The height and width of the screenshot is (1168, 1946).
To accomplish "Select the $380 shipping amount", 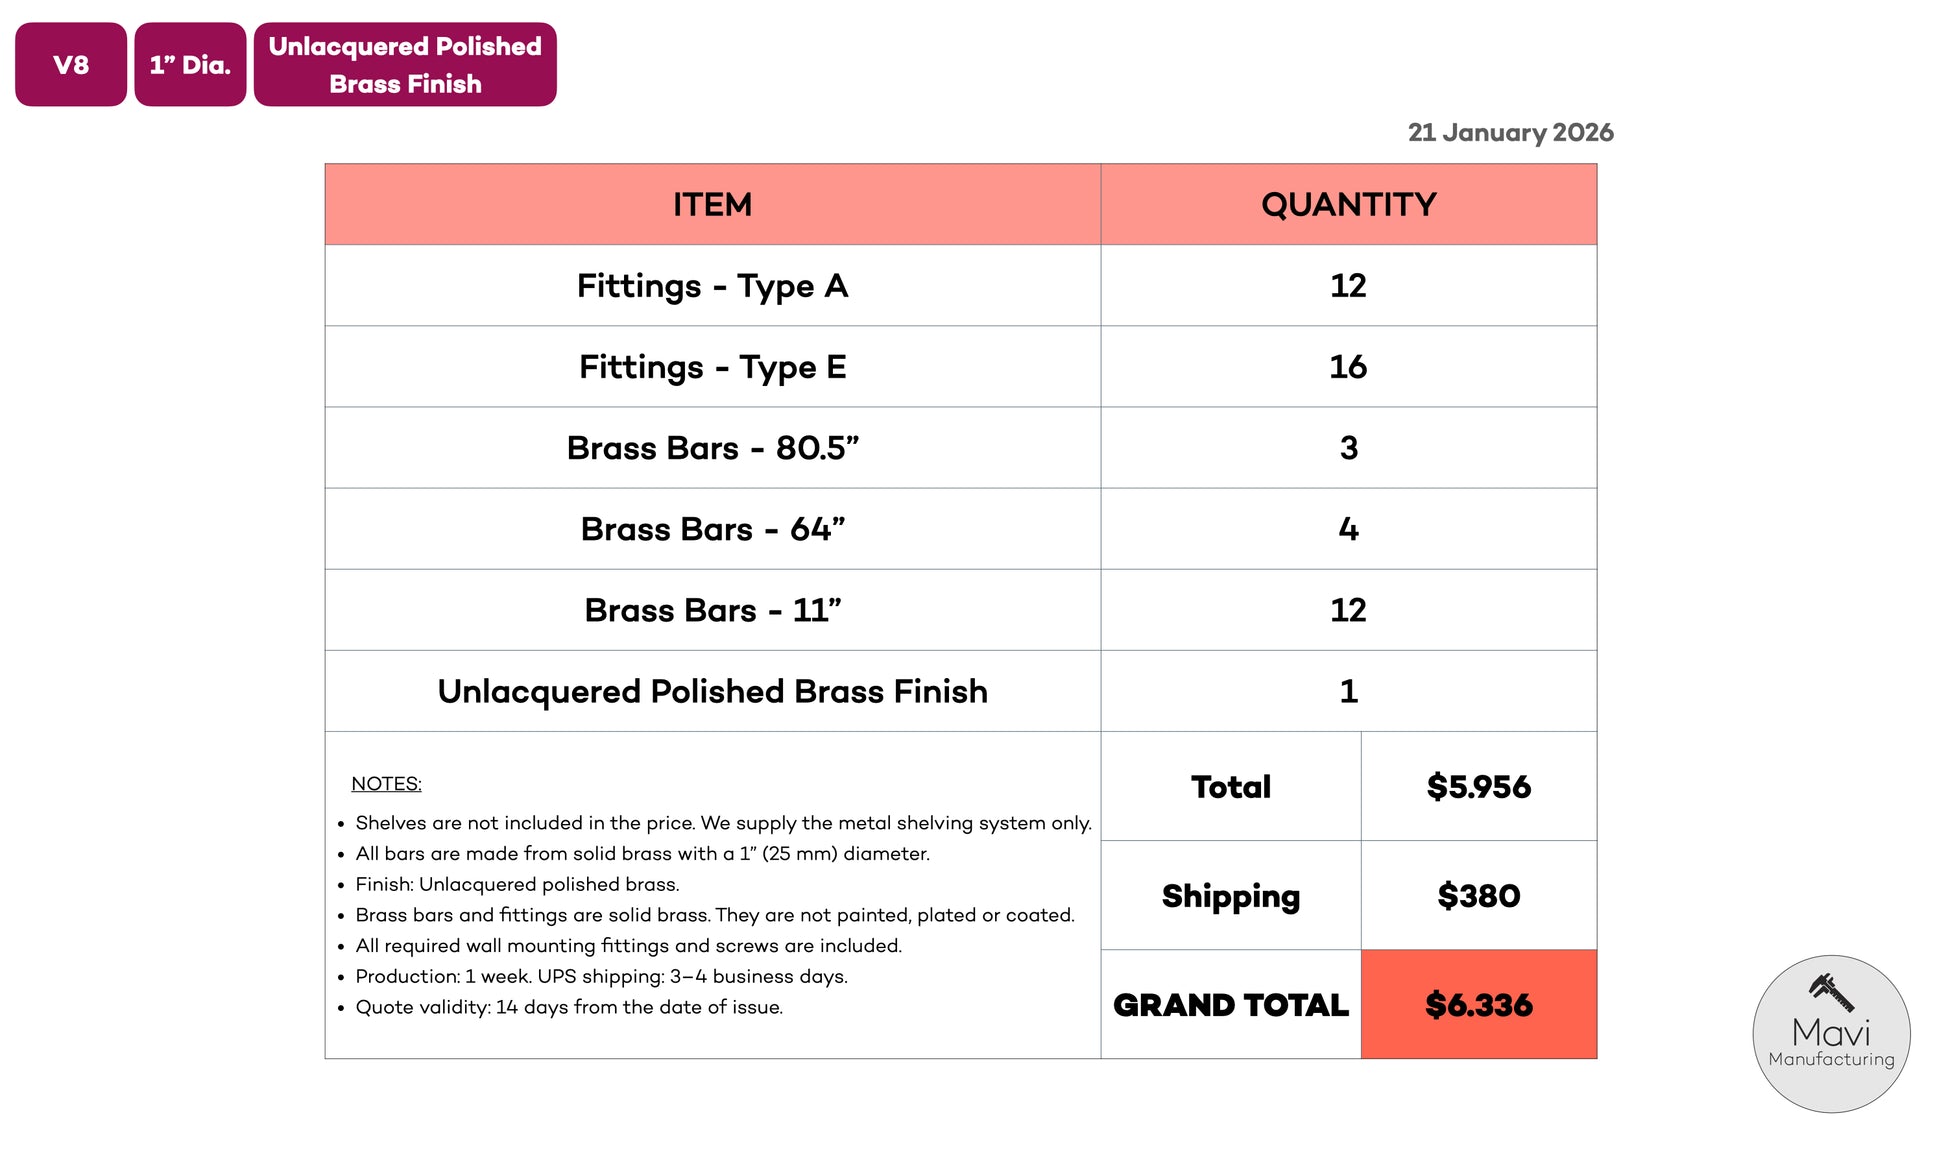I will pos(1478,896).
